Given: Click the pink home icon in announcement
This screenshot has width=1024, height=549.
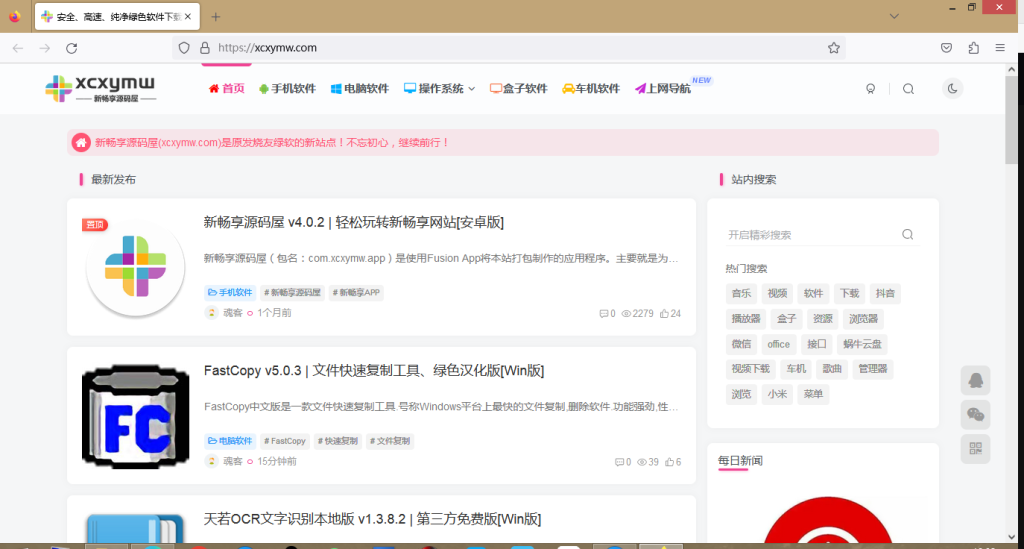Looking at the screenshot, I should tap(81, 142).
